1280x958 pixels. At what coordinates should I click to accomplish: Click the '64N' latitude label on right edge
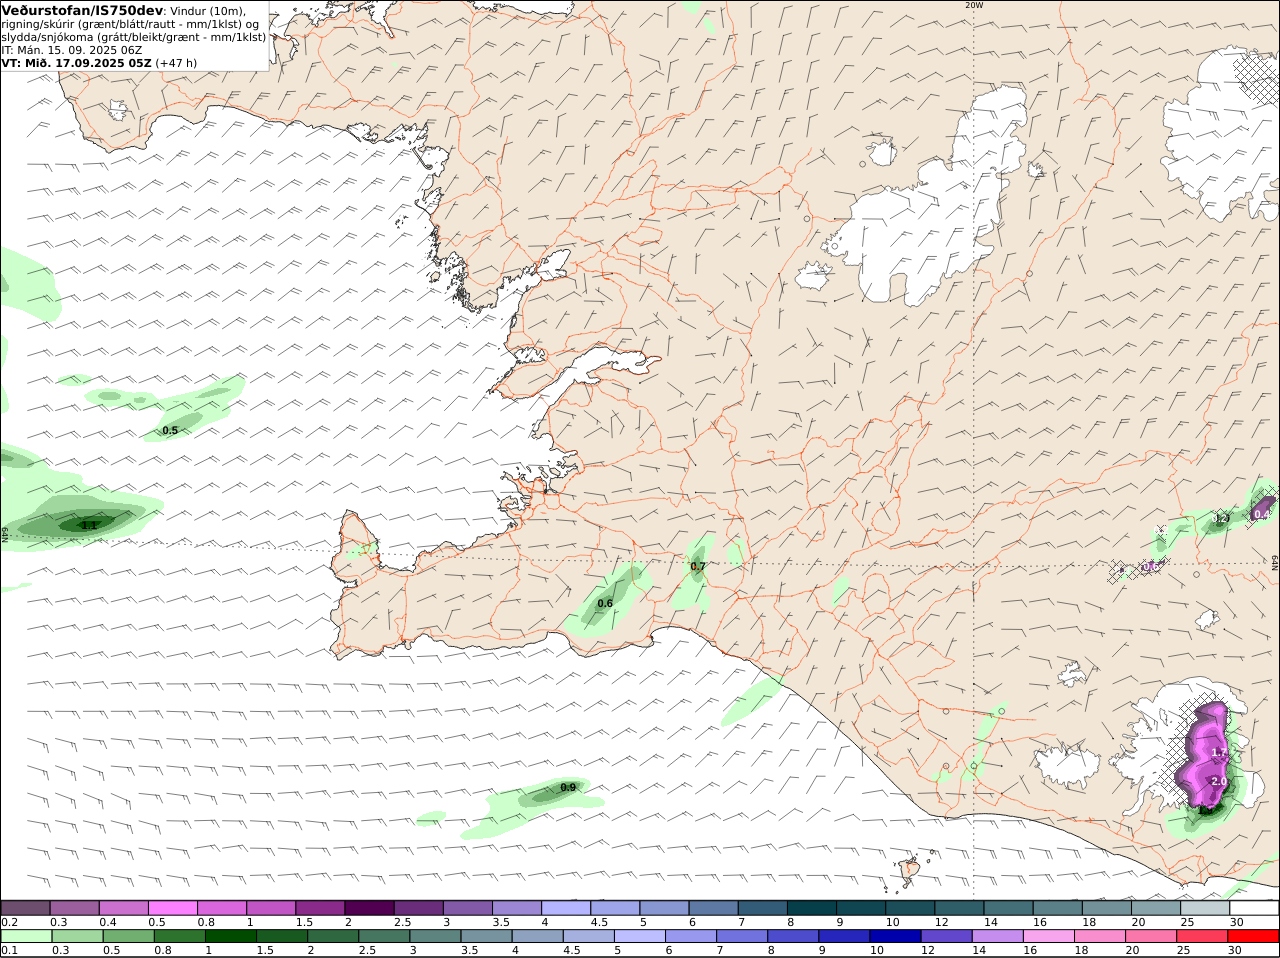[x=1275, y=563]
